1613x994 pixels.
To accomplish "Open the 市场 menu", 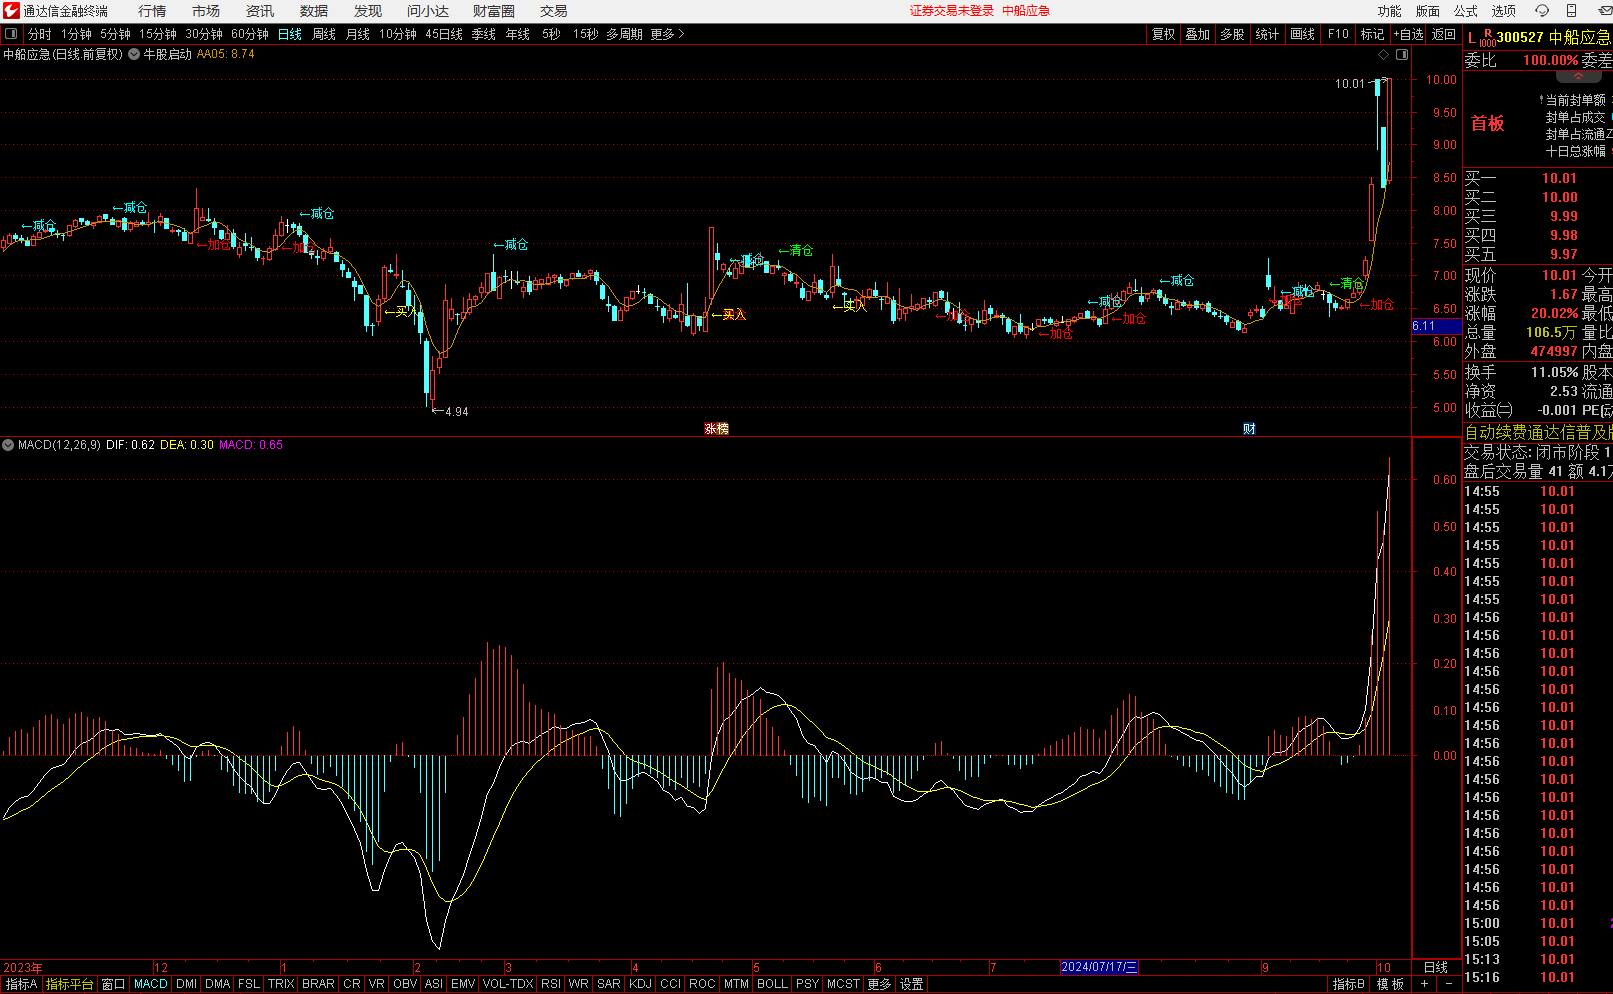I will 206,11.
